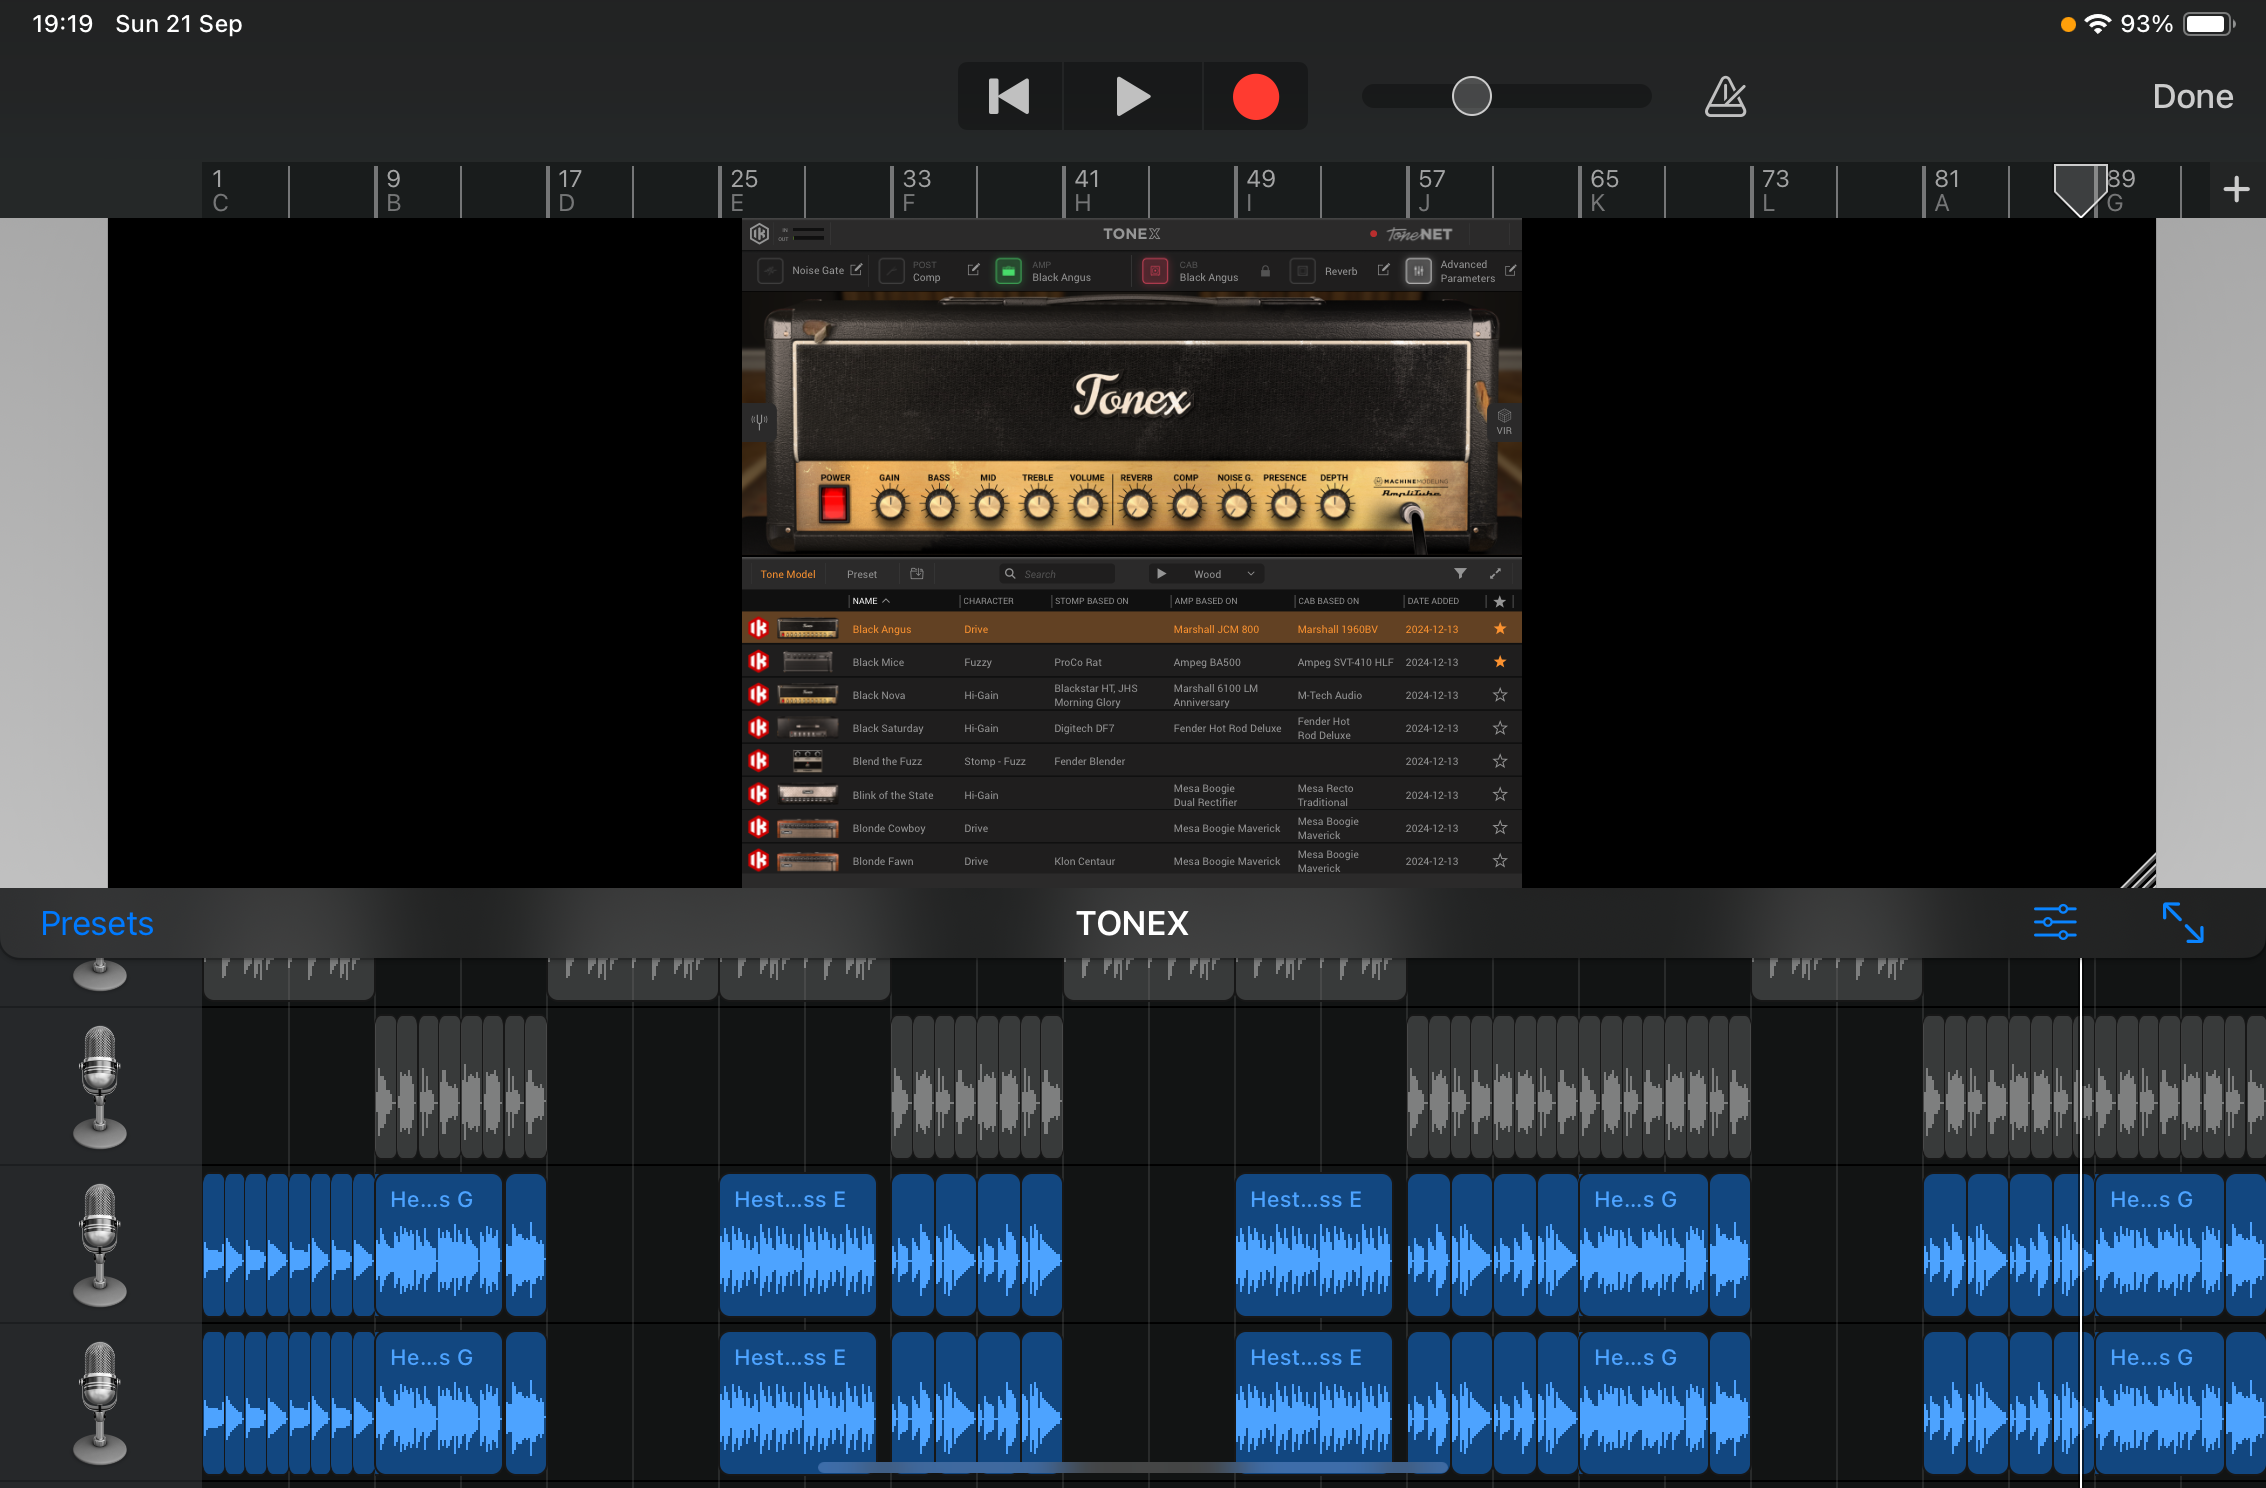This screenshot has width=2266, height=1488.
Task: Favorite the Black Nova tone model
Action: pyautogui.click(x=1499, y=695)
